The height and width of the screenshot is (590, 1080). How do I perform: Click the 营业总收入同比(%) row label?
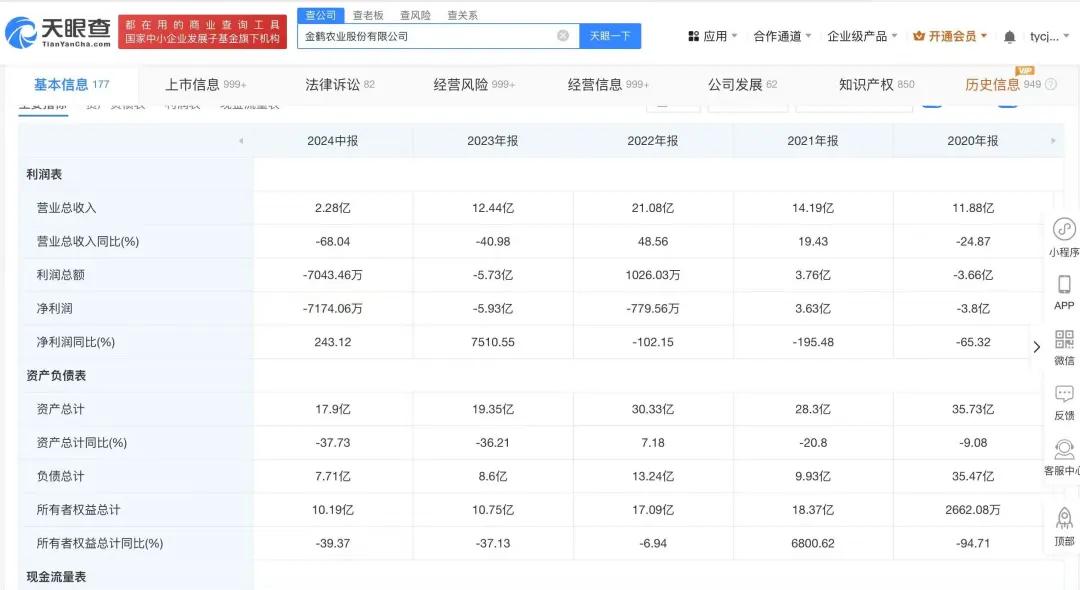coord(87,242)
